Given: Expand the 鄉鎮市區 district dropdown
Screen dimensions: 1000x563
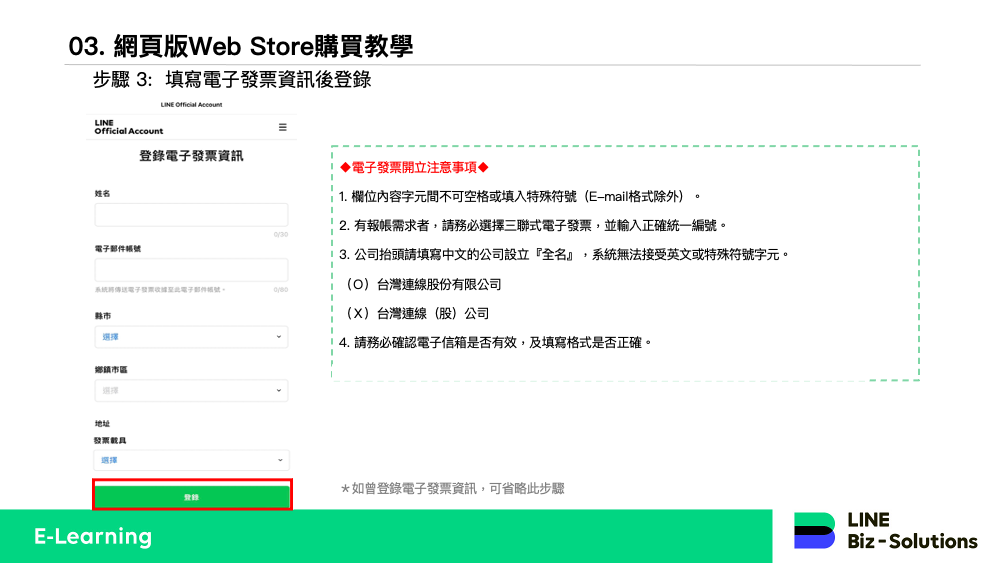Looking at the screenshot, I should tap(191, 390).
